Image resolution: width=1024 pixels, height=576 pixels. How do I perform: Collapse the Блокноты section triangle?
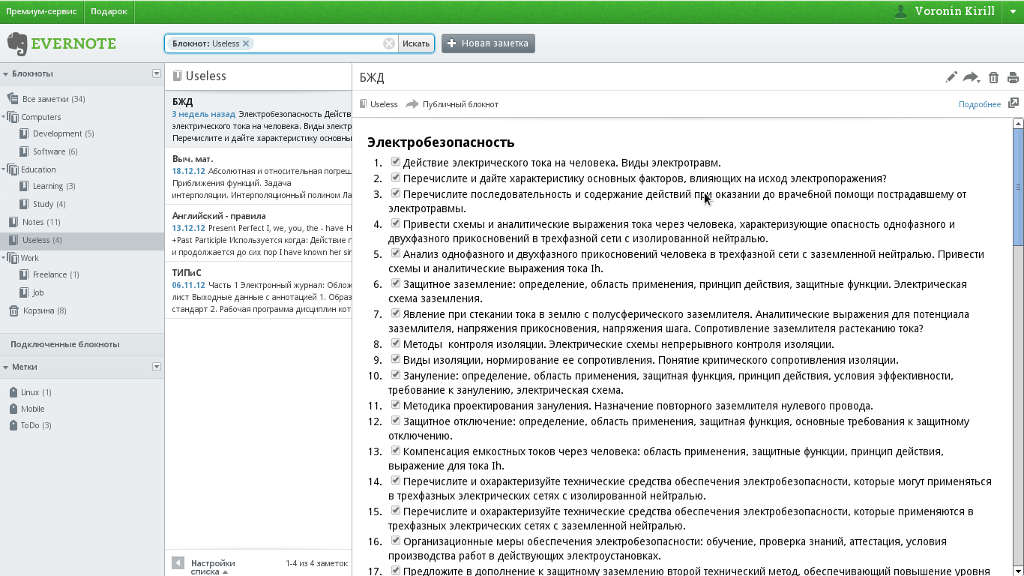5,74
